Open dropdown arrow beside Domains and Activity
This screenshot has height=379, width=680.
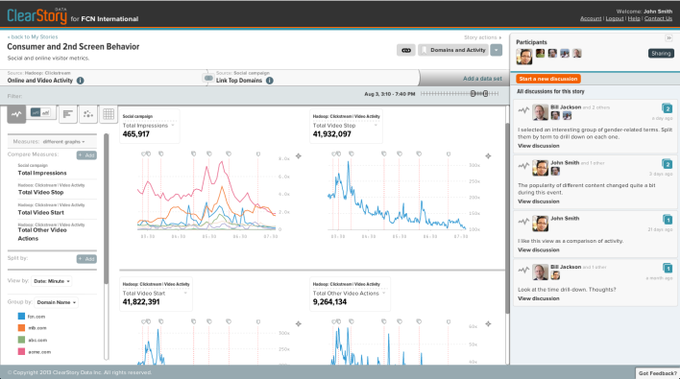tap(496, 50)
